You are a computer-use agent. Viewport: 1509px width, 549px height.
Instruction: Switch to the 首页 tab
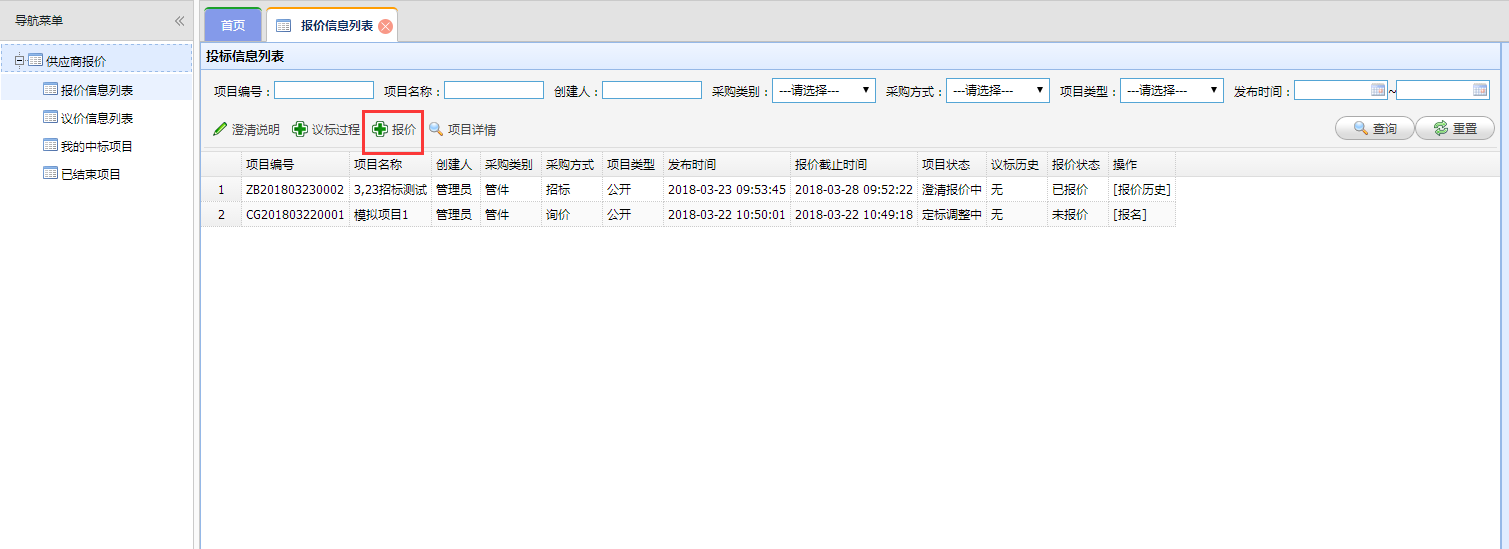coord(233,26)
